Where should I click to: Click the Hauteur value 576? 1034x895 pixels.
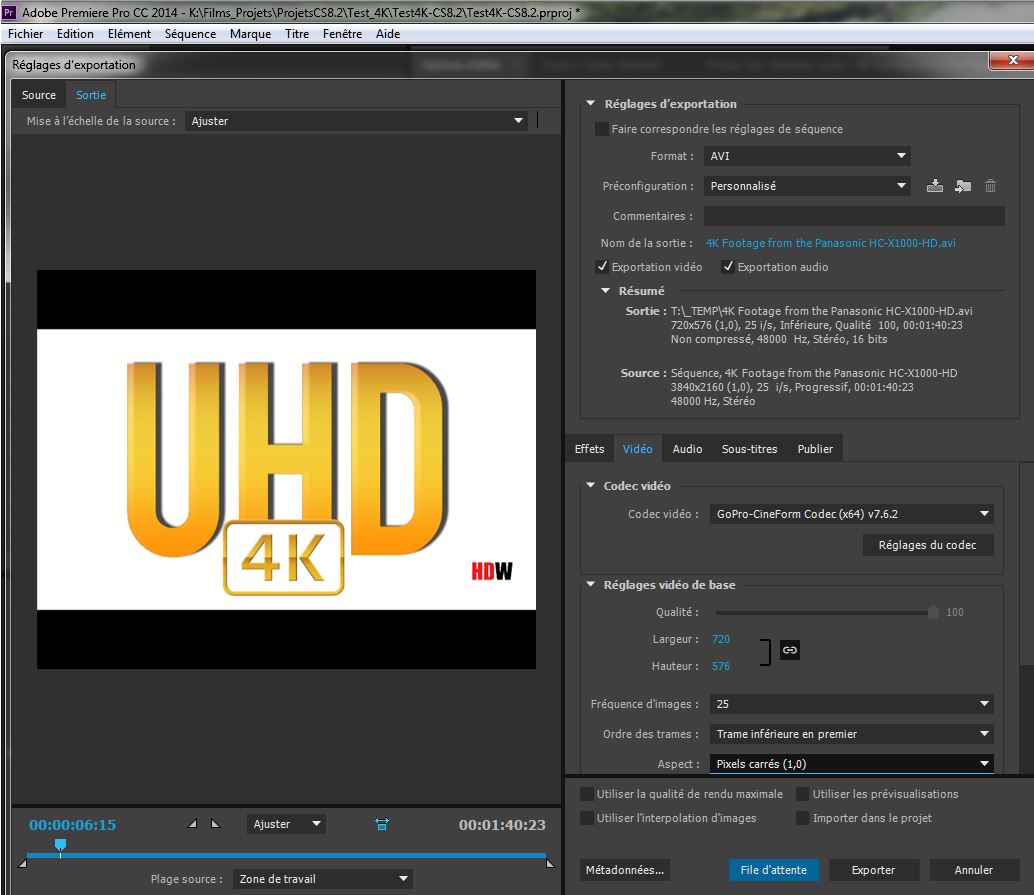[x=721, y=666]
